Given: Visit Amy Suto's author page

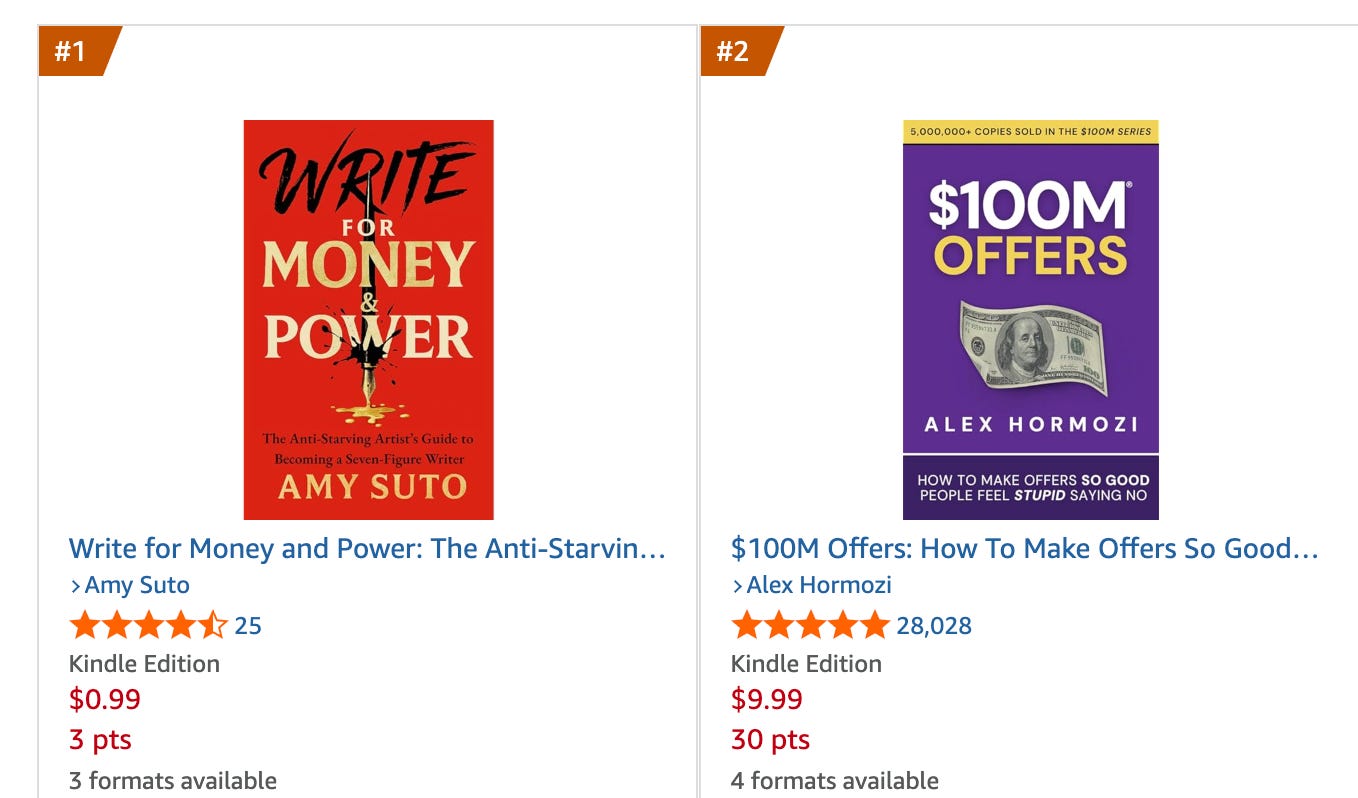Looking at the screenshot, I should point(136,585).
